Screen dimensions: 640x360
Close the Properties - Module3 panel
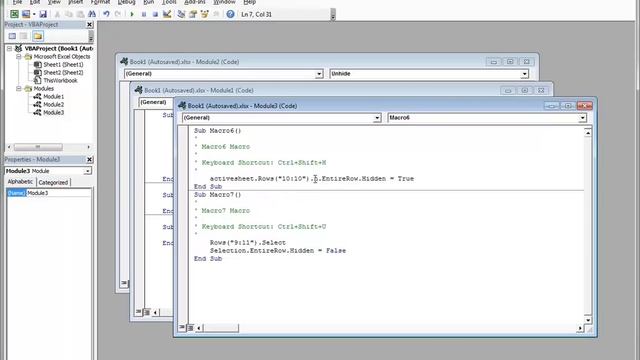(x=89, y=159)
